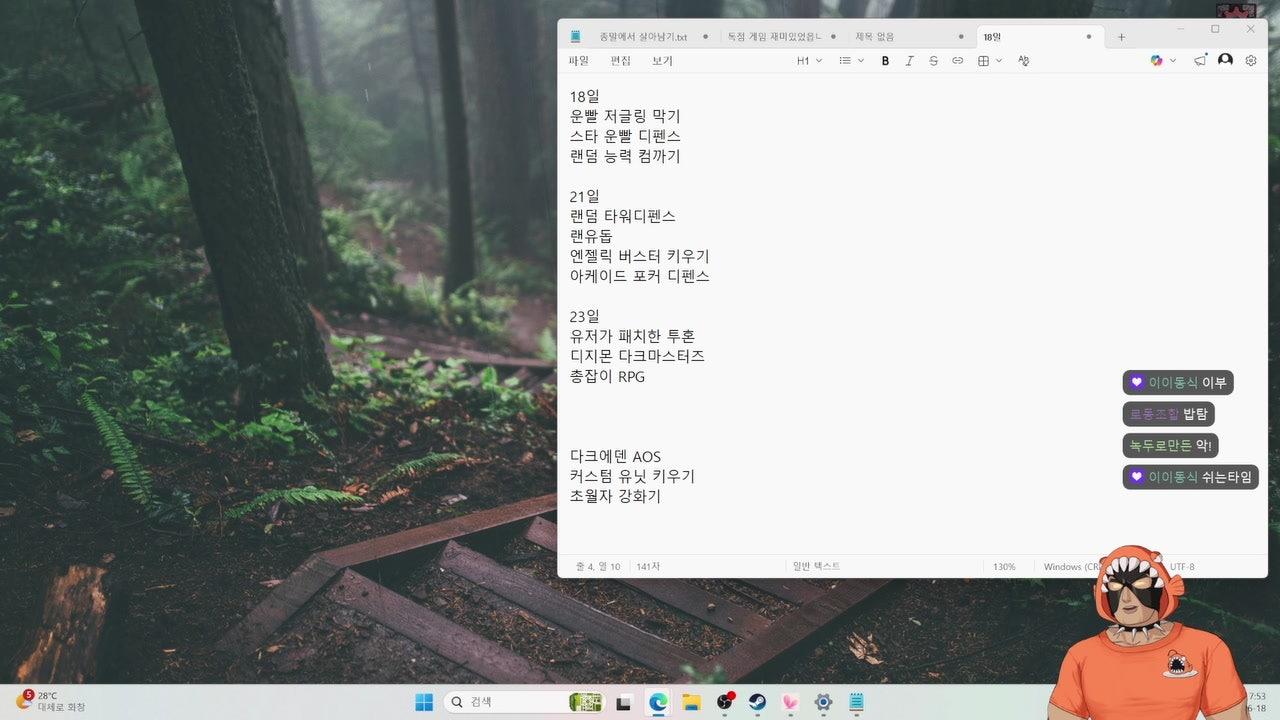Open OBS Studio from the taskbar
Image resolution: width=1280 pixels, height=720 pixels.
pyautogui.click(x=724, y=702)
